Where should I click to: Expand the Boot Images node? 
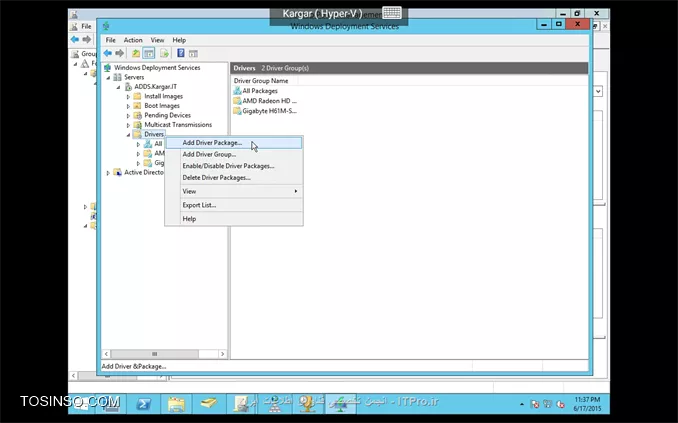(128, 106)
